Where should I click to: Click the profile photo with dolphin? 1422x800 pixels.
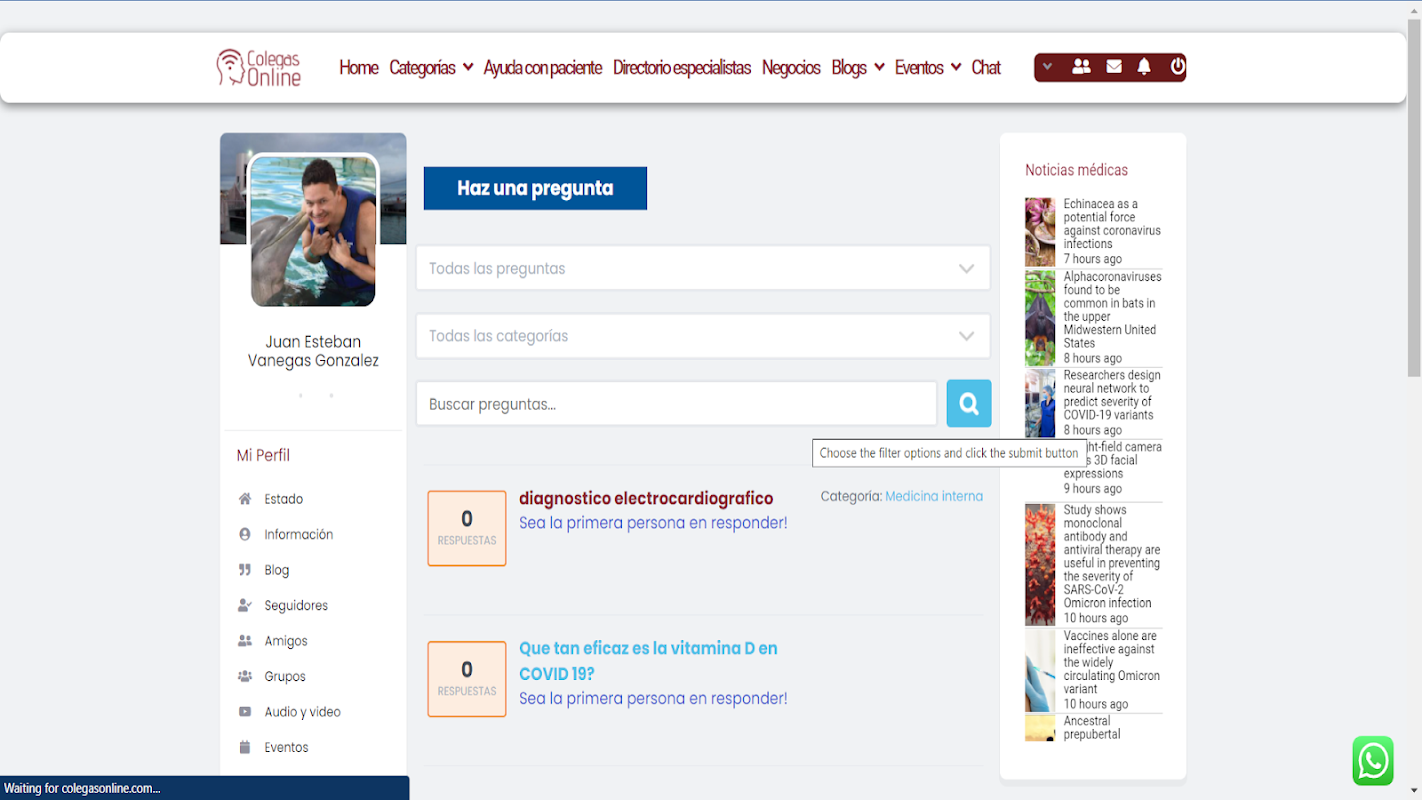pyautogui.click(x=313, y=230)
